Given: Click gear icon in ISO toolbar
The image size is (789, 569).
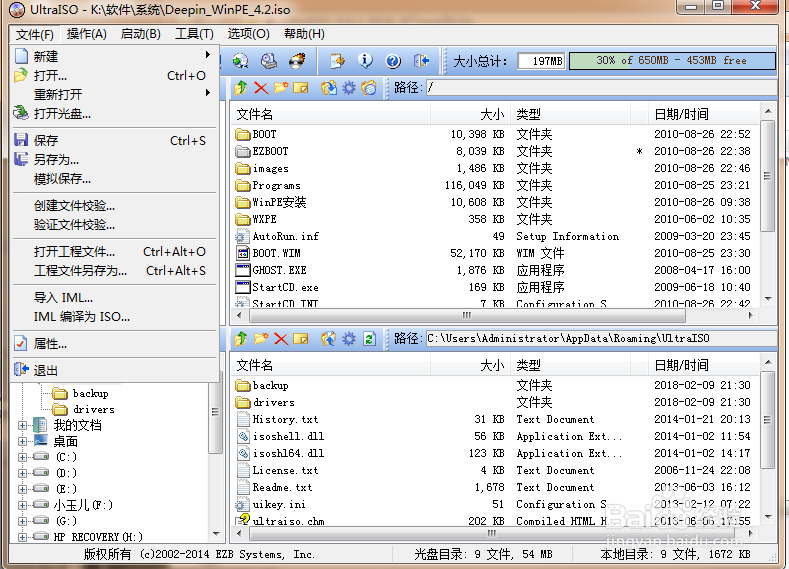Looking at the screenshot, I should pos(349,88).
